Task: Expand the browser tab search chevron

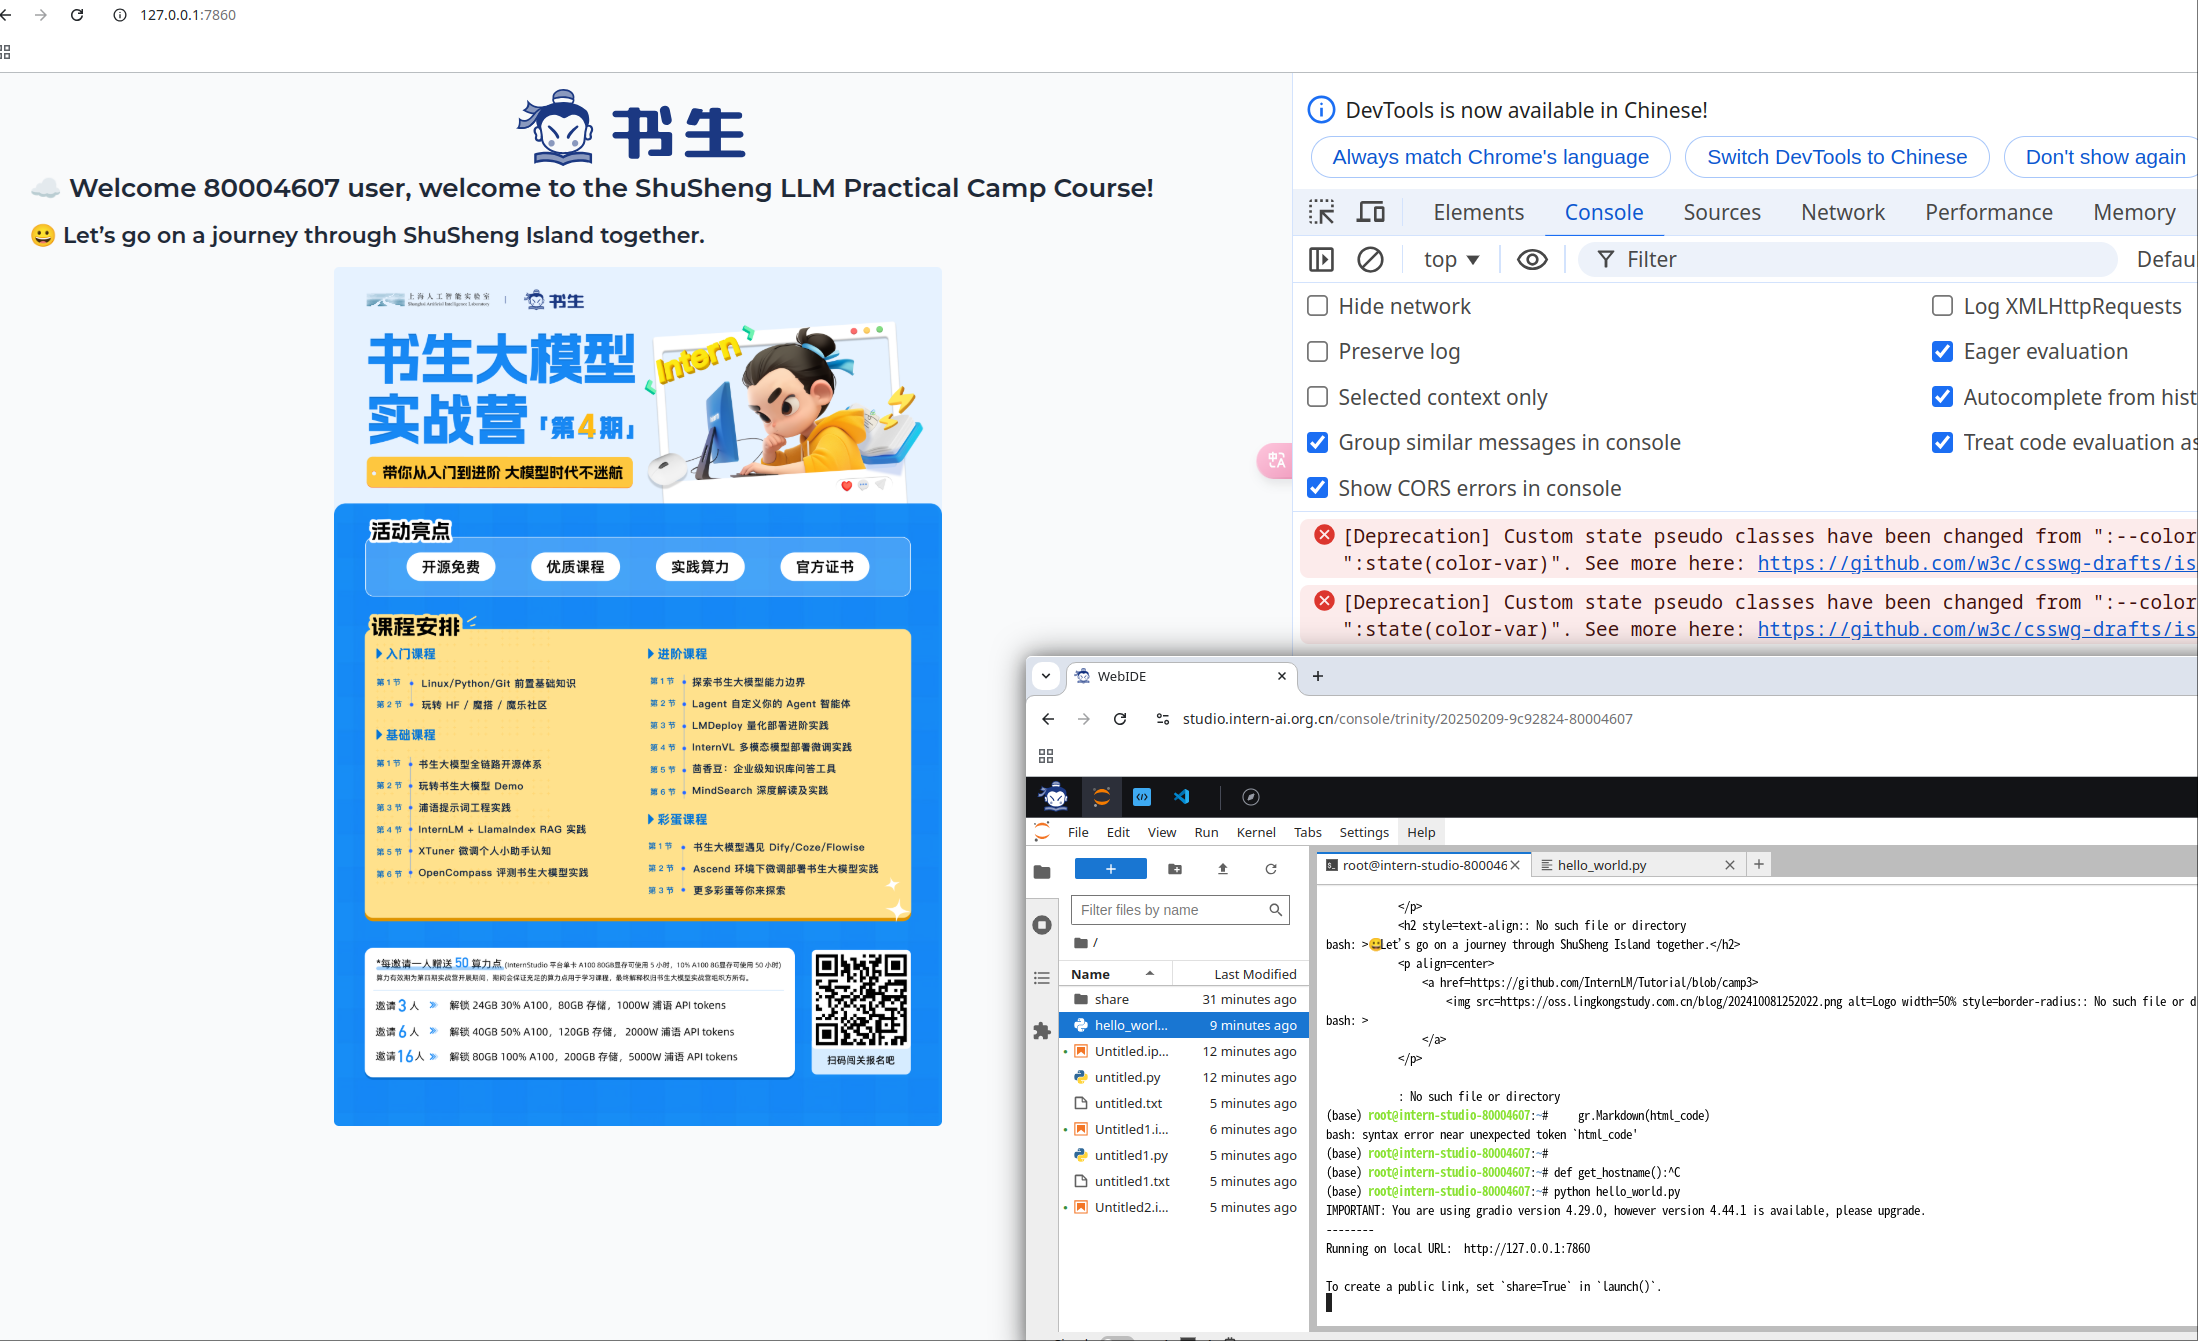Action: [1046, 676]
